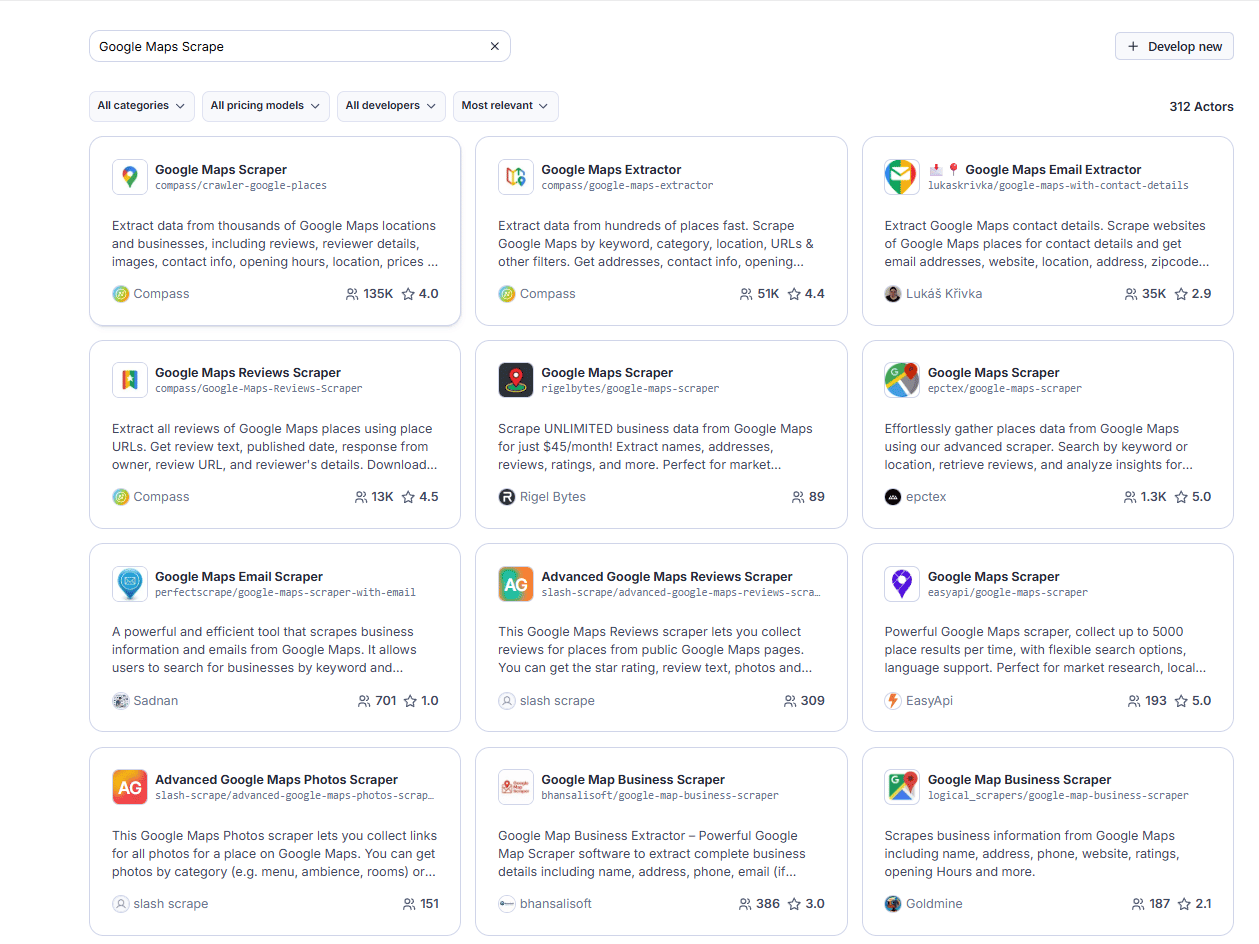The height and width of the screenshot is (944, 1259).
Task: Click the easyapi Google Maps Scraper purple pin icon
Action: point(902,584)
